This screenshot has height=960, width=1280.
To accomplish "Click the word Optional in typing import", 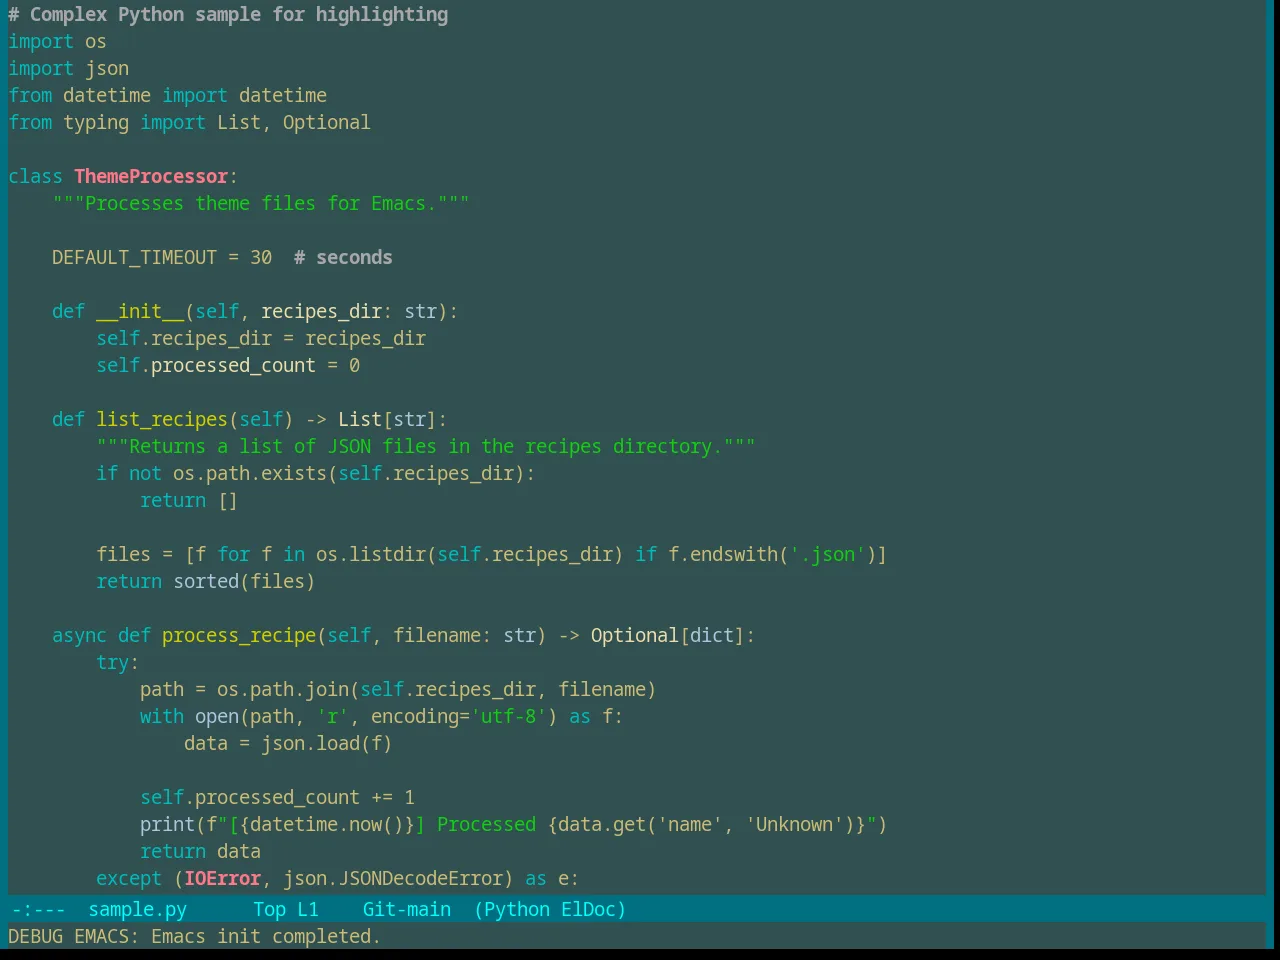I will [x=326, y=122].
